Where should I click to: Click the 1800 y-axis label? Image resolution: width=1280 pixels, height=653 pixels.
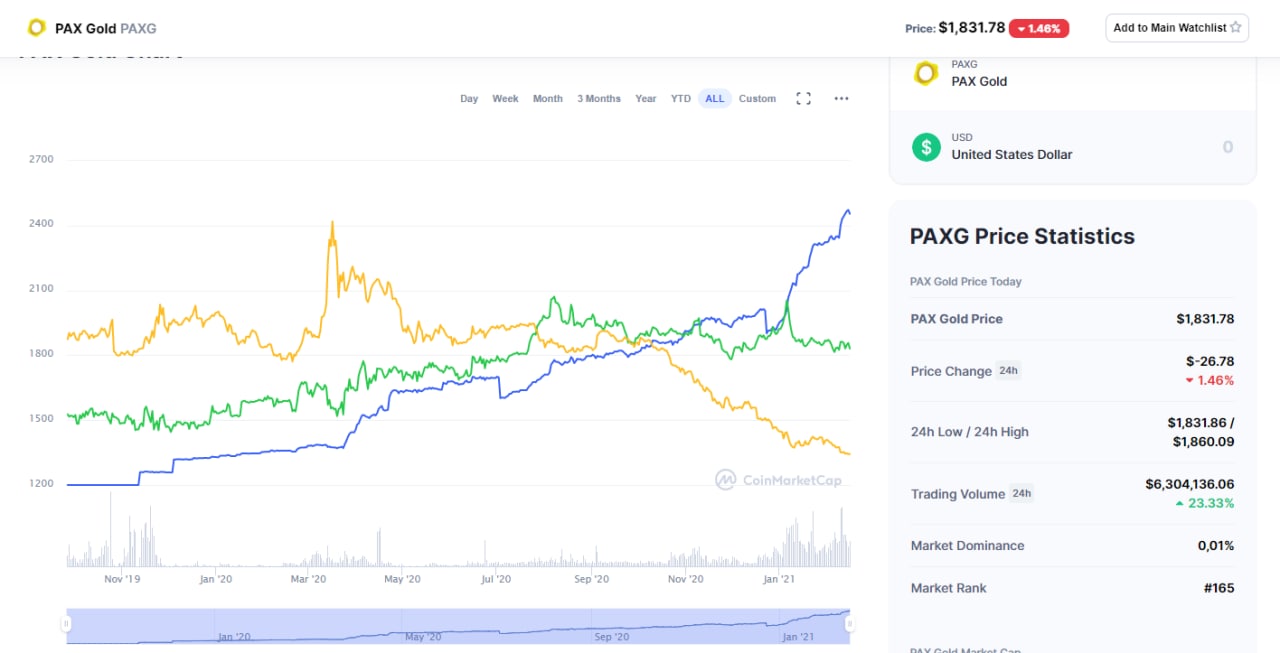coord(42,354)
